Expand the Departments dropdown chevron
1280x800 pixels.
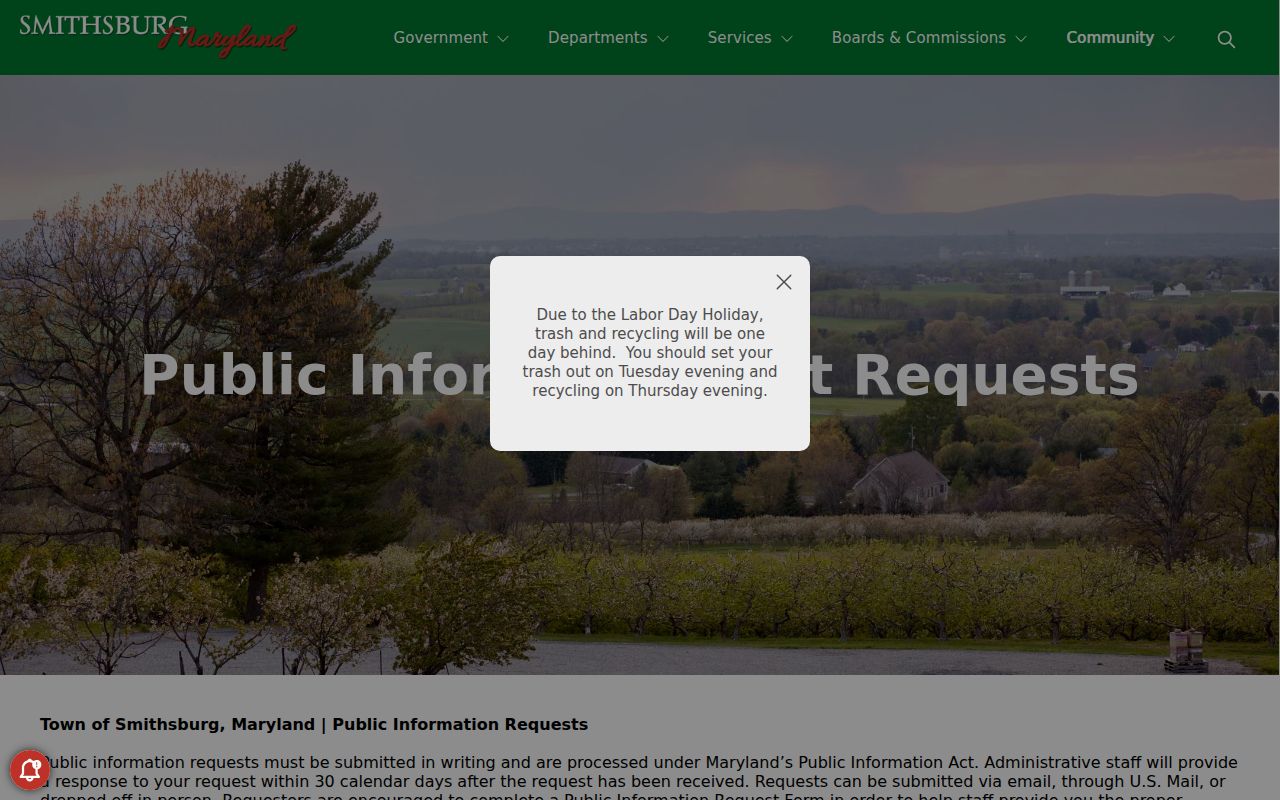[662, 39]
